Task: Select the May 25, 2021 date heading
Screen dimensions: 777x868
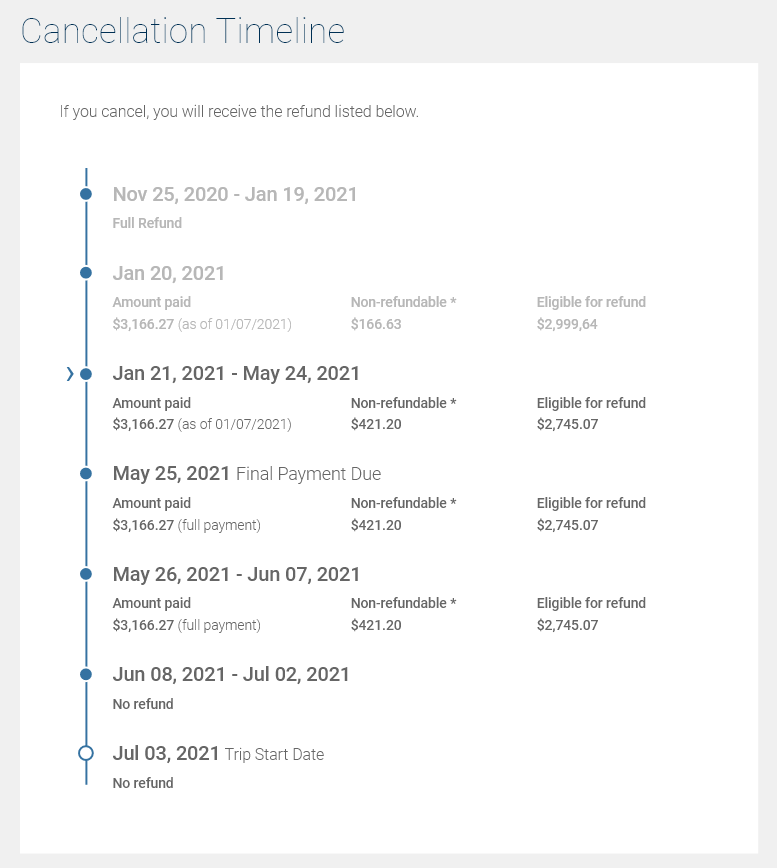Action: coord(171,474)
